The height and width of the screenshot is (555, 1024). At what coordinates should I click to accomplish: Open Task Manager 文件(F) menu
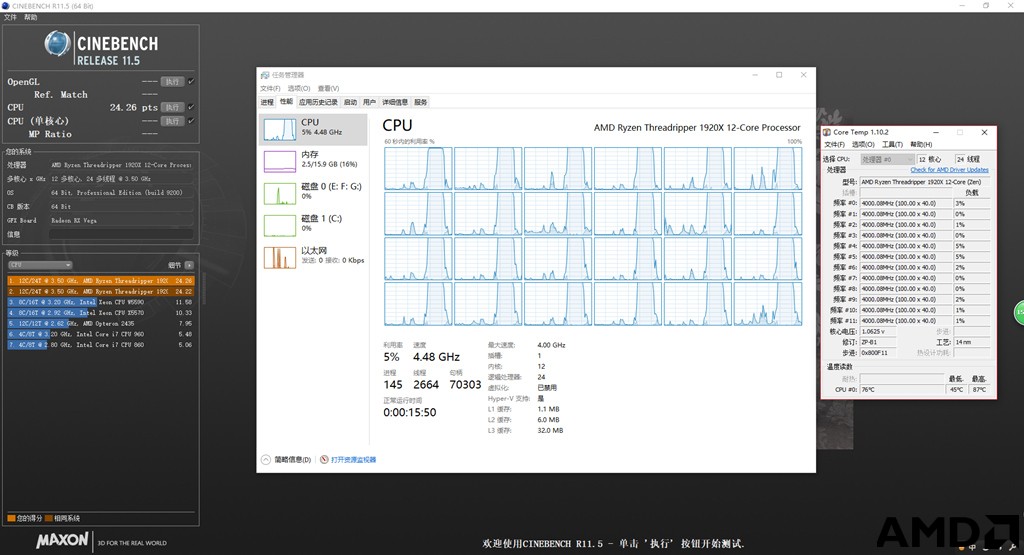[x=270, y=88]
